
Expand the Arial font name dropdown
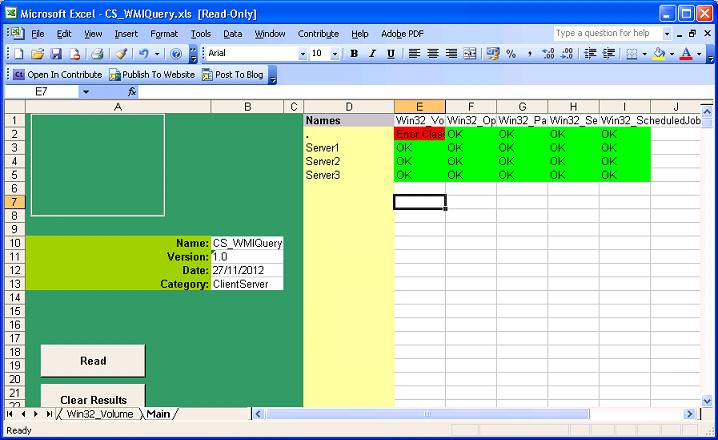click(x=303, y=54)
